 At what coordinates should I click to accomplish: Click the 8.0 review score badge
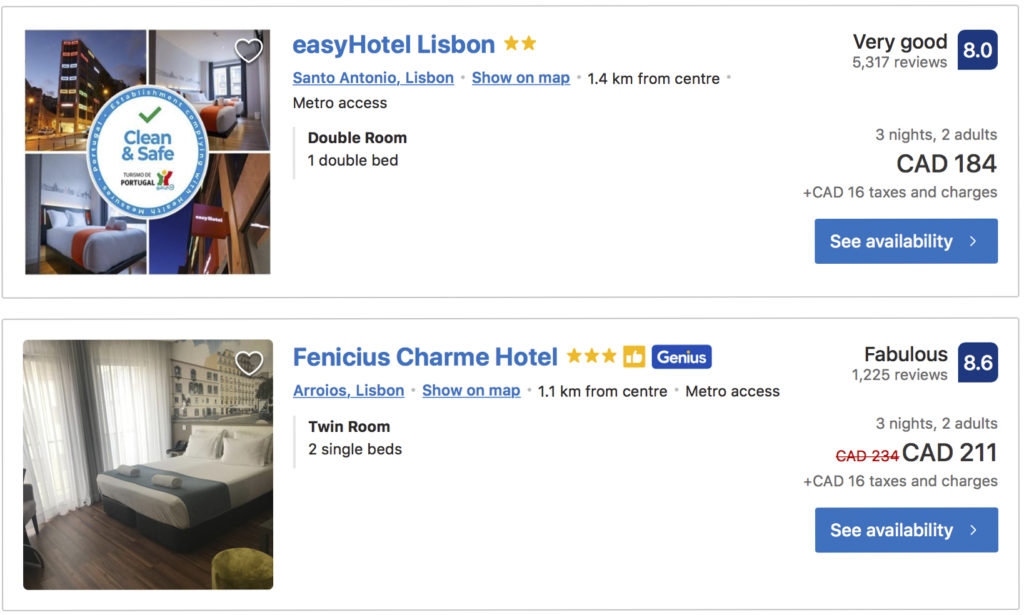[976, 49]
